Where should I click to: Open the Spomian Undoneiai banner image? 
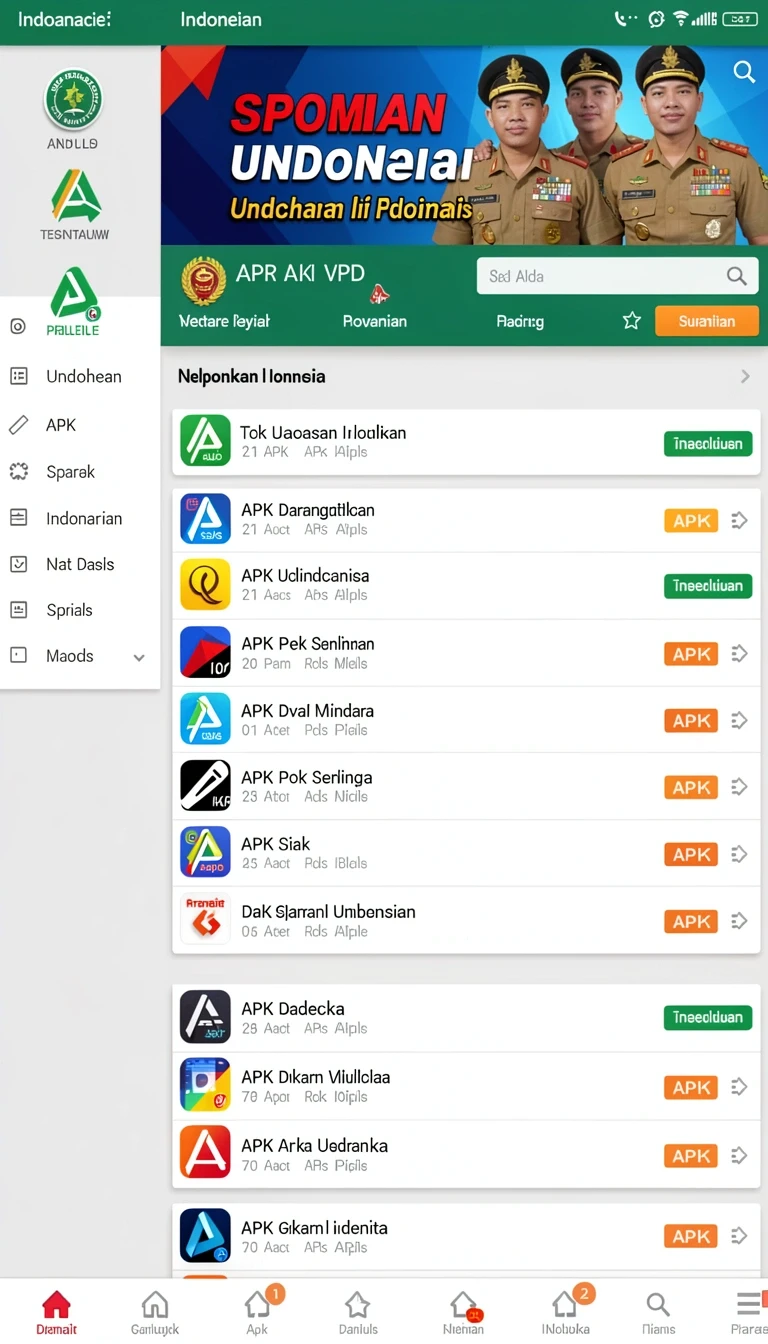coord(464,145)
